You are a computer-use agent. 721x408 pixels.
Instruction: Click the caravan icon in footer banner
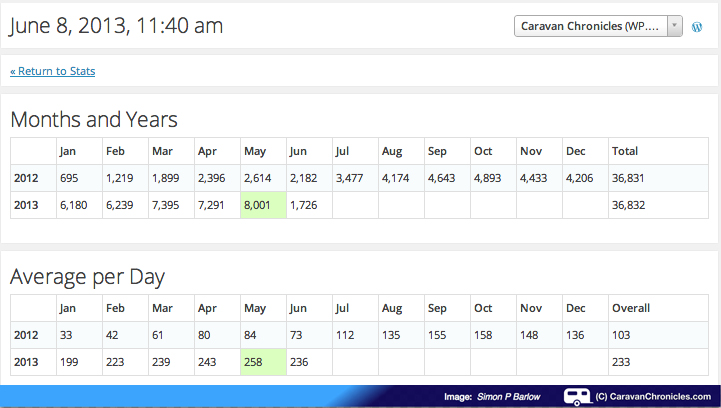click(577, 397)
